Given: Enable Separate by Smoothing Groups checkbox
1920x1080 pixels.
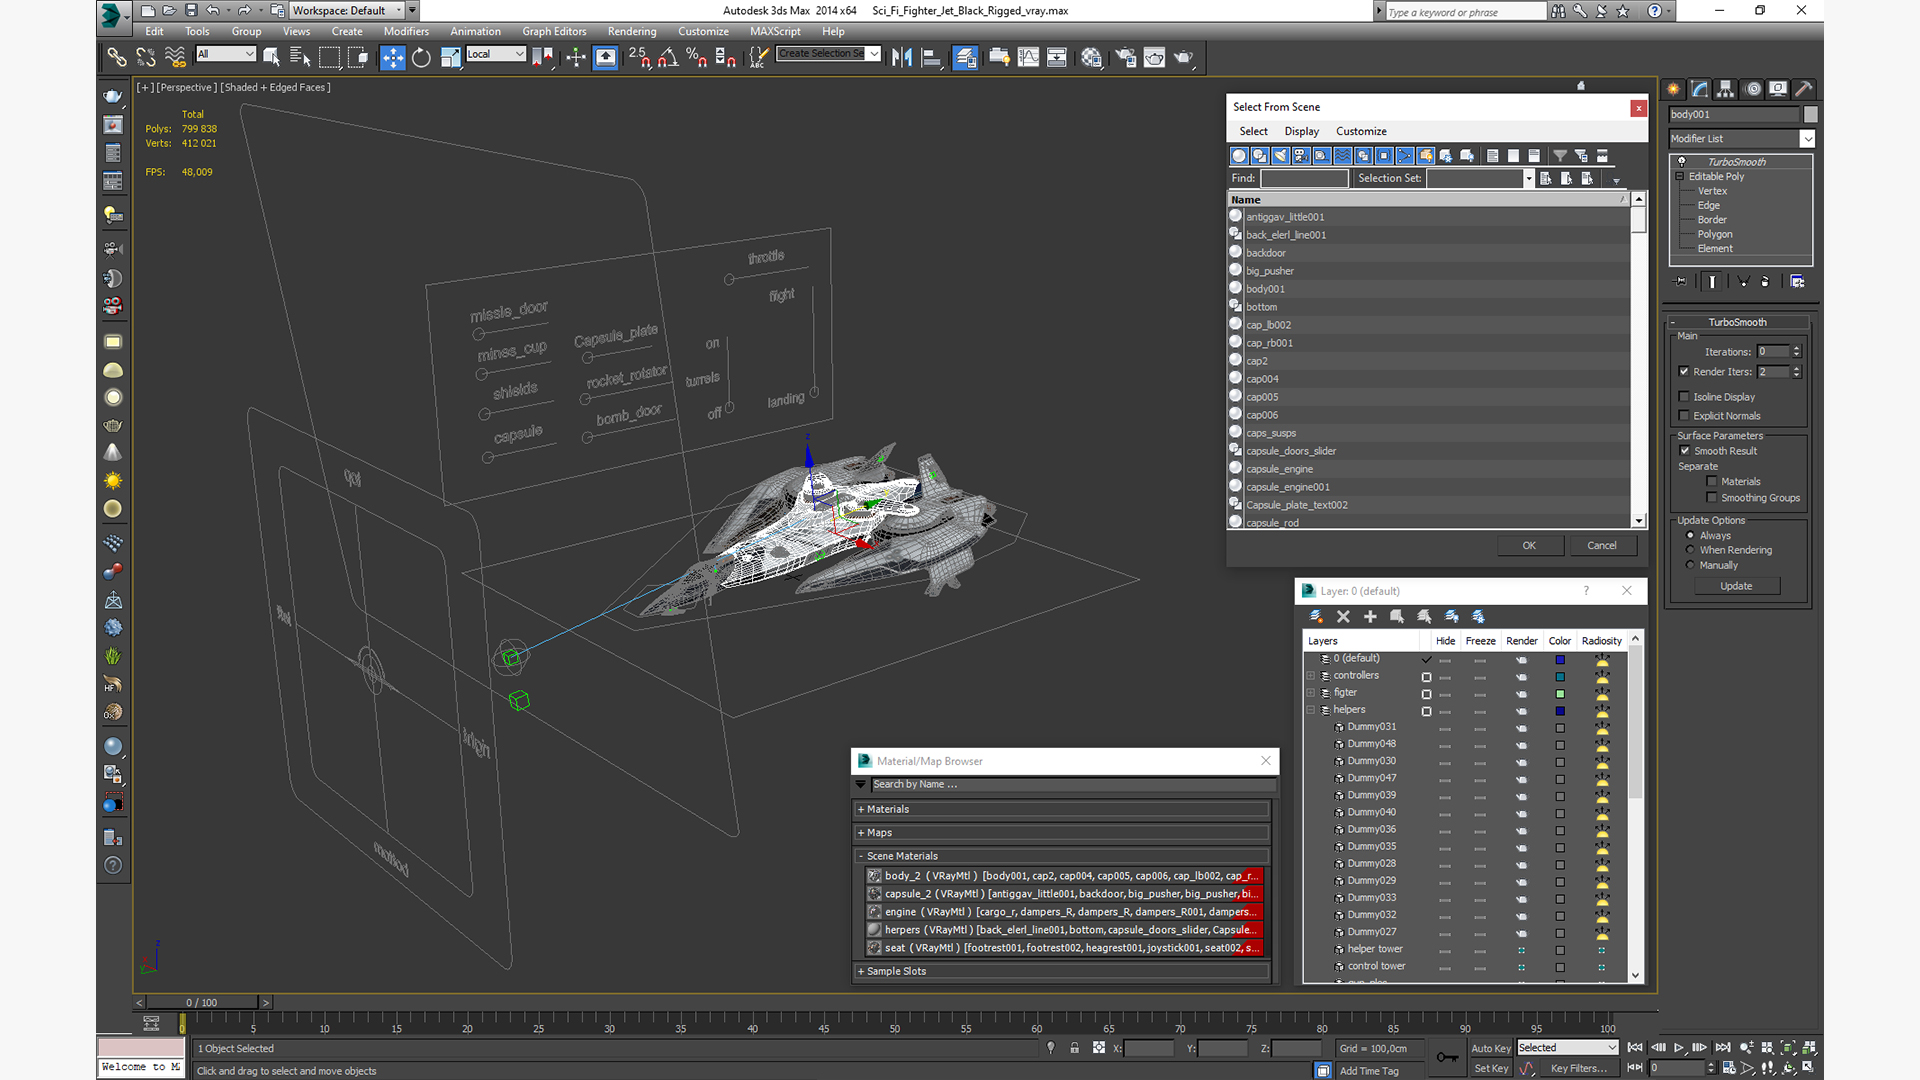Looking at the screenshot, I should 1712,498.
